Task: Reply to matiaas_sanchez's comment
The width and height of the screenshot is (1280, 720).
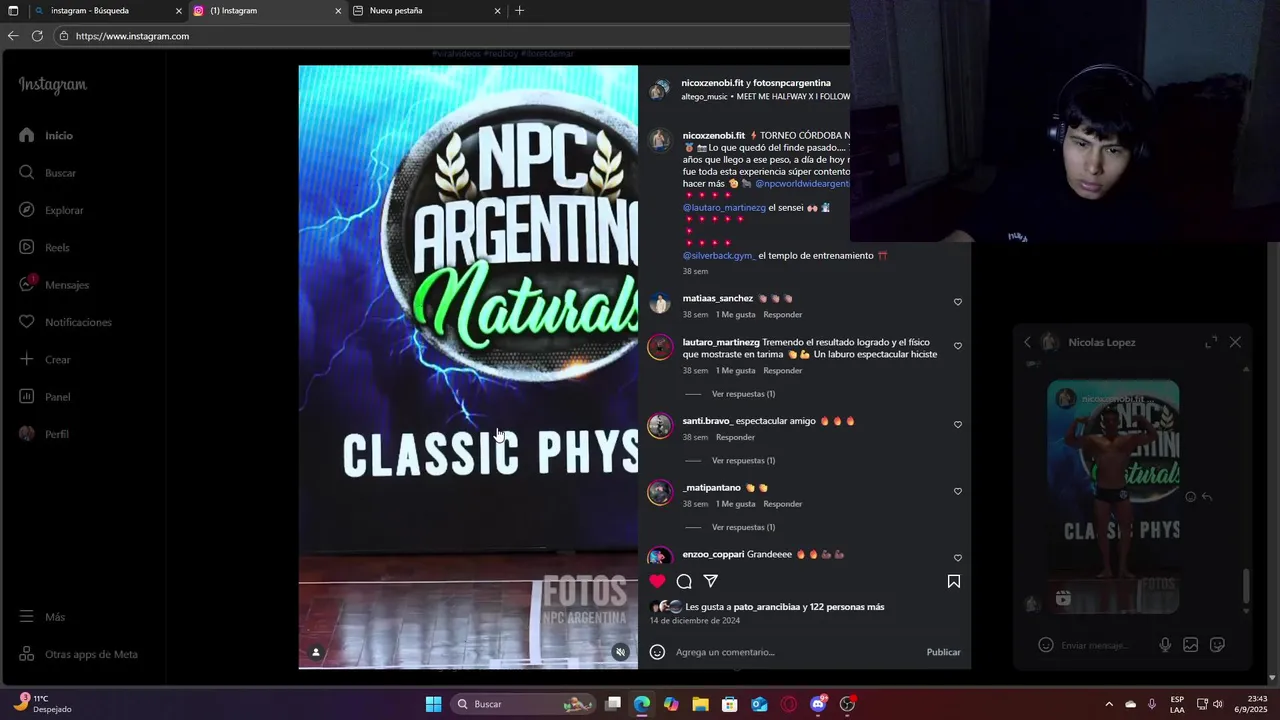Action: (783, 315)
